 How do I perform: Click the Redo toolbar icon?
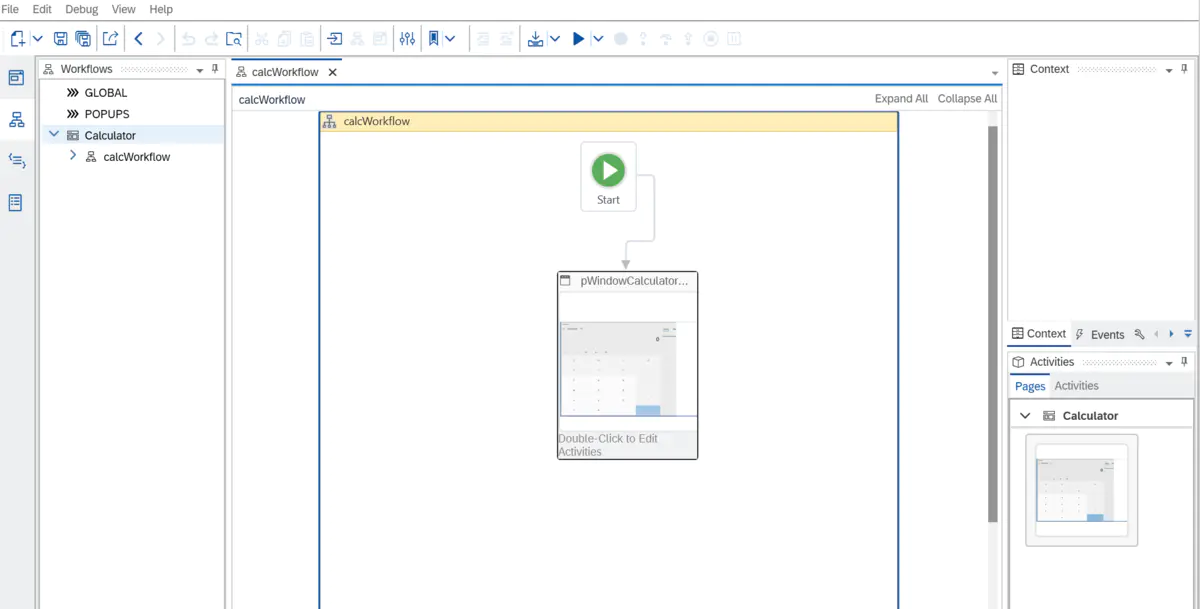211,39
